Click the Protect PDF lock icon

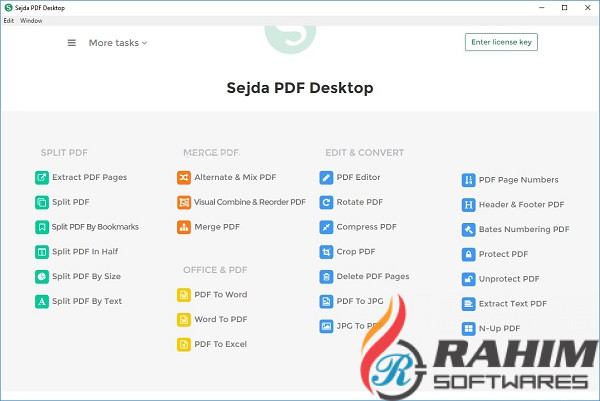pyautogui.click(x=469, y=254)
